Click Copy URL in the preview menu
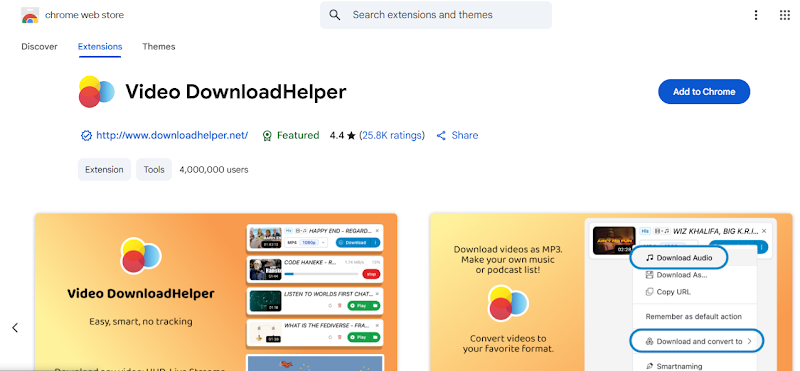The image size is (800, 371). pyautogui.click(x=668, y=292)
